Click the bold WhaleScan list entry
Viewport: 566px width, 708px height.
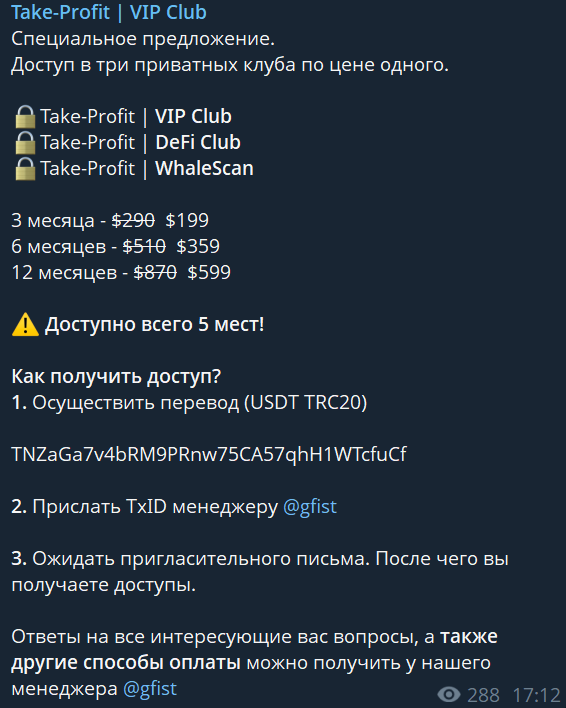tap(204, 168)
